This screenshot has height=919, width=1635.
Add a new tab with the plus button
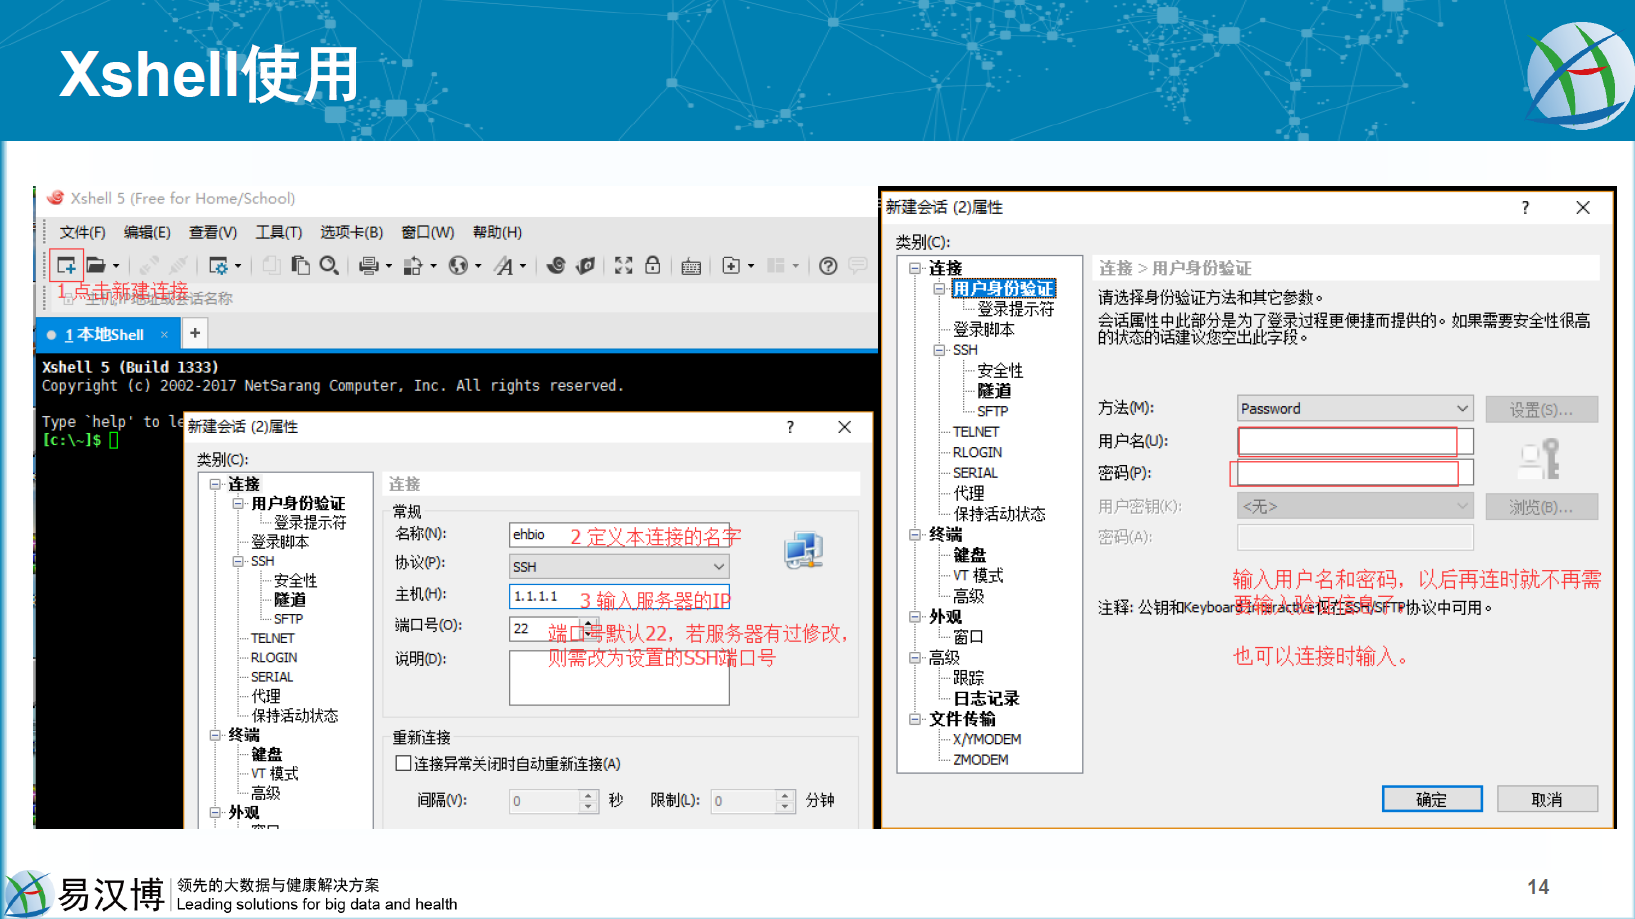pos(195,333)
